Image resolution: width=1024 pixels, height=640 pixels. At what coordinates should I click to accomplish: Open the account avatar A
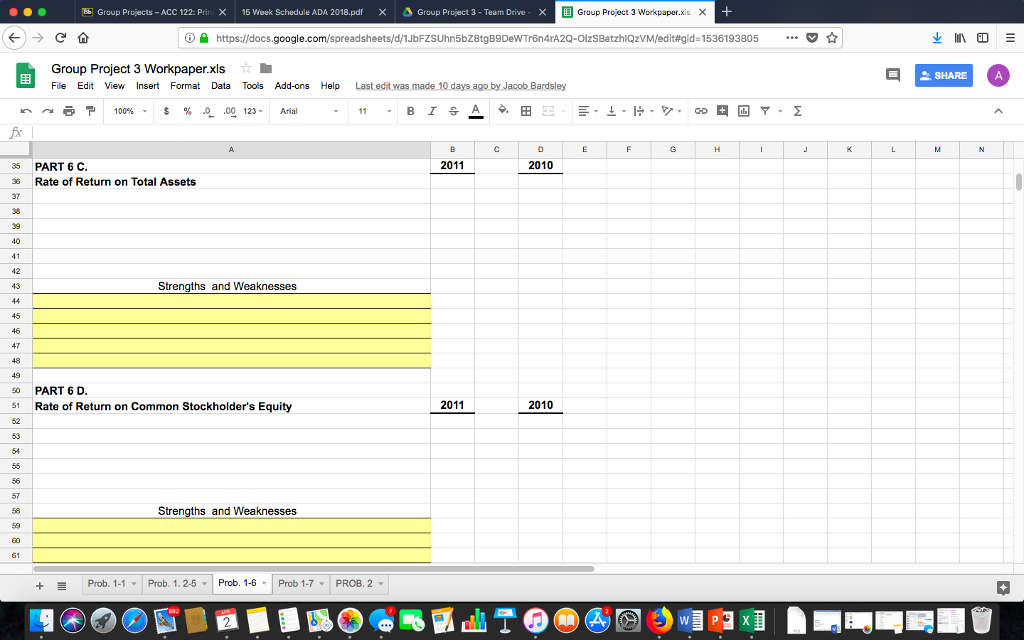(998, 75)
